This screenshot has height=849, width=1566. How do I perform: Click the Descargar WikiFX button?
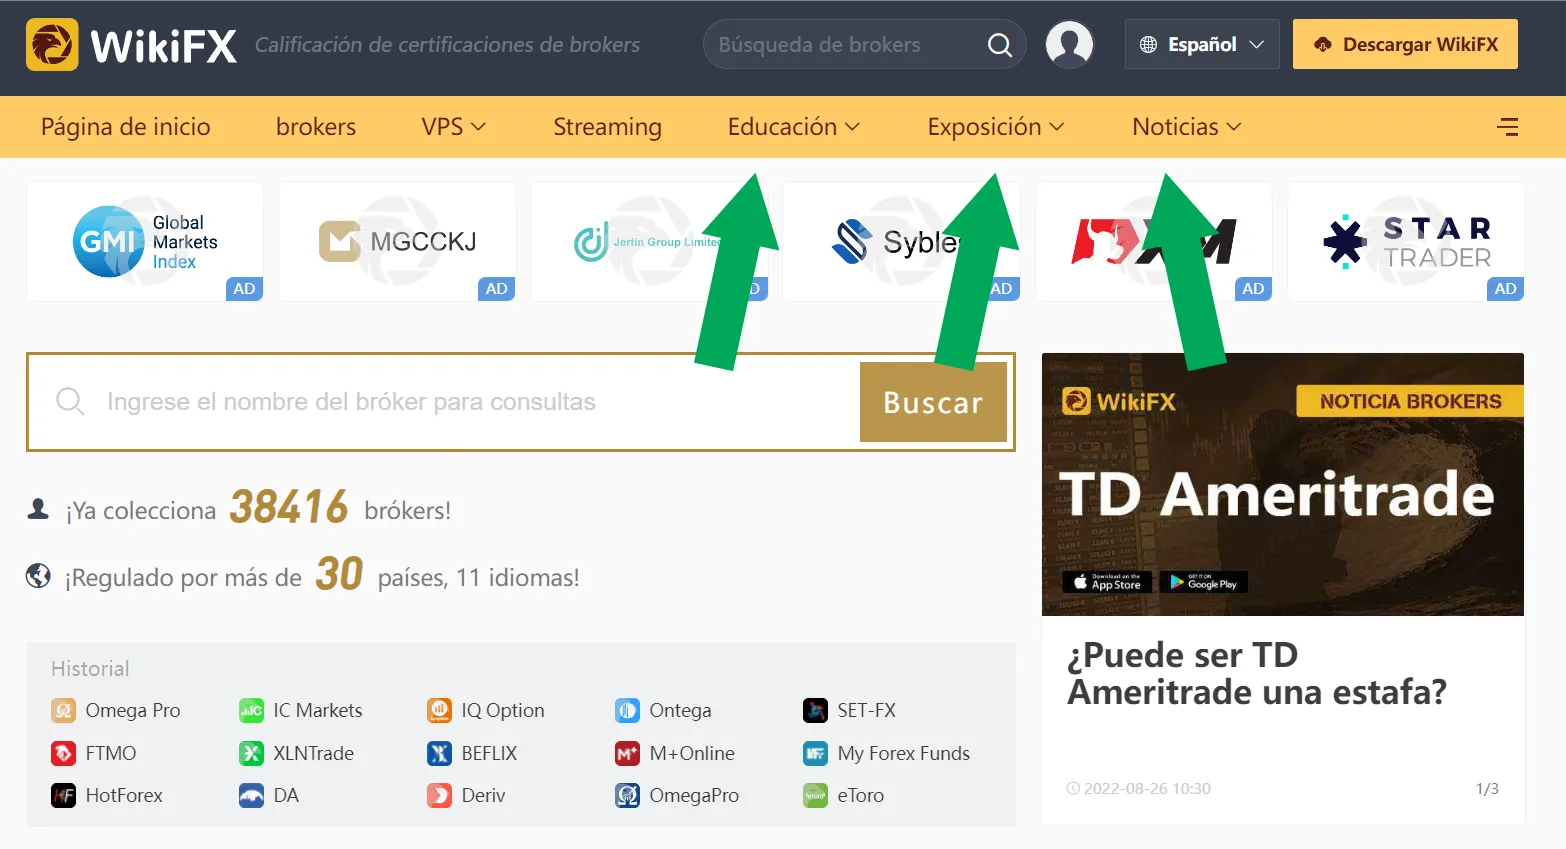point(1405,45)
